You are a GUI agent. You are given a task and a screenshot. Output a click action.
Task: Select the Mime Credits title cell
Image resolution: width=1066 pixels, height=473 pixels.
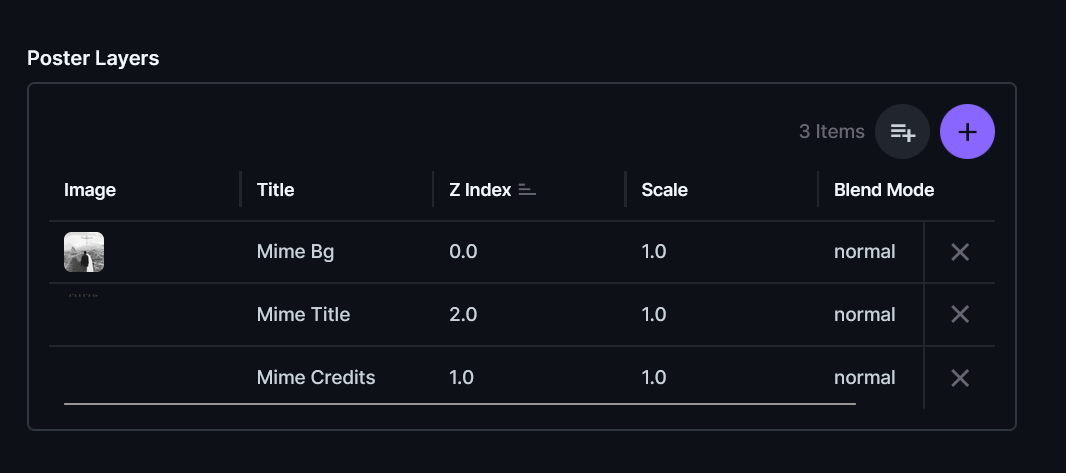point(316,378)
